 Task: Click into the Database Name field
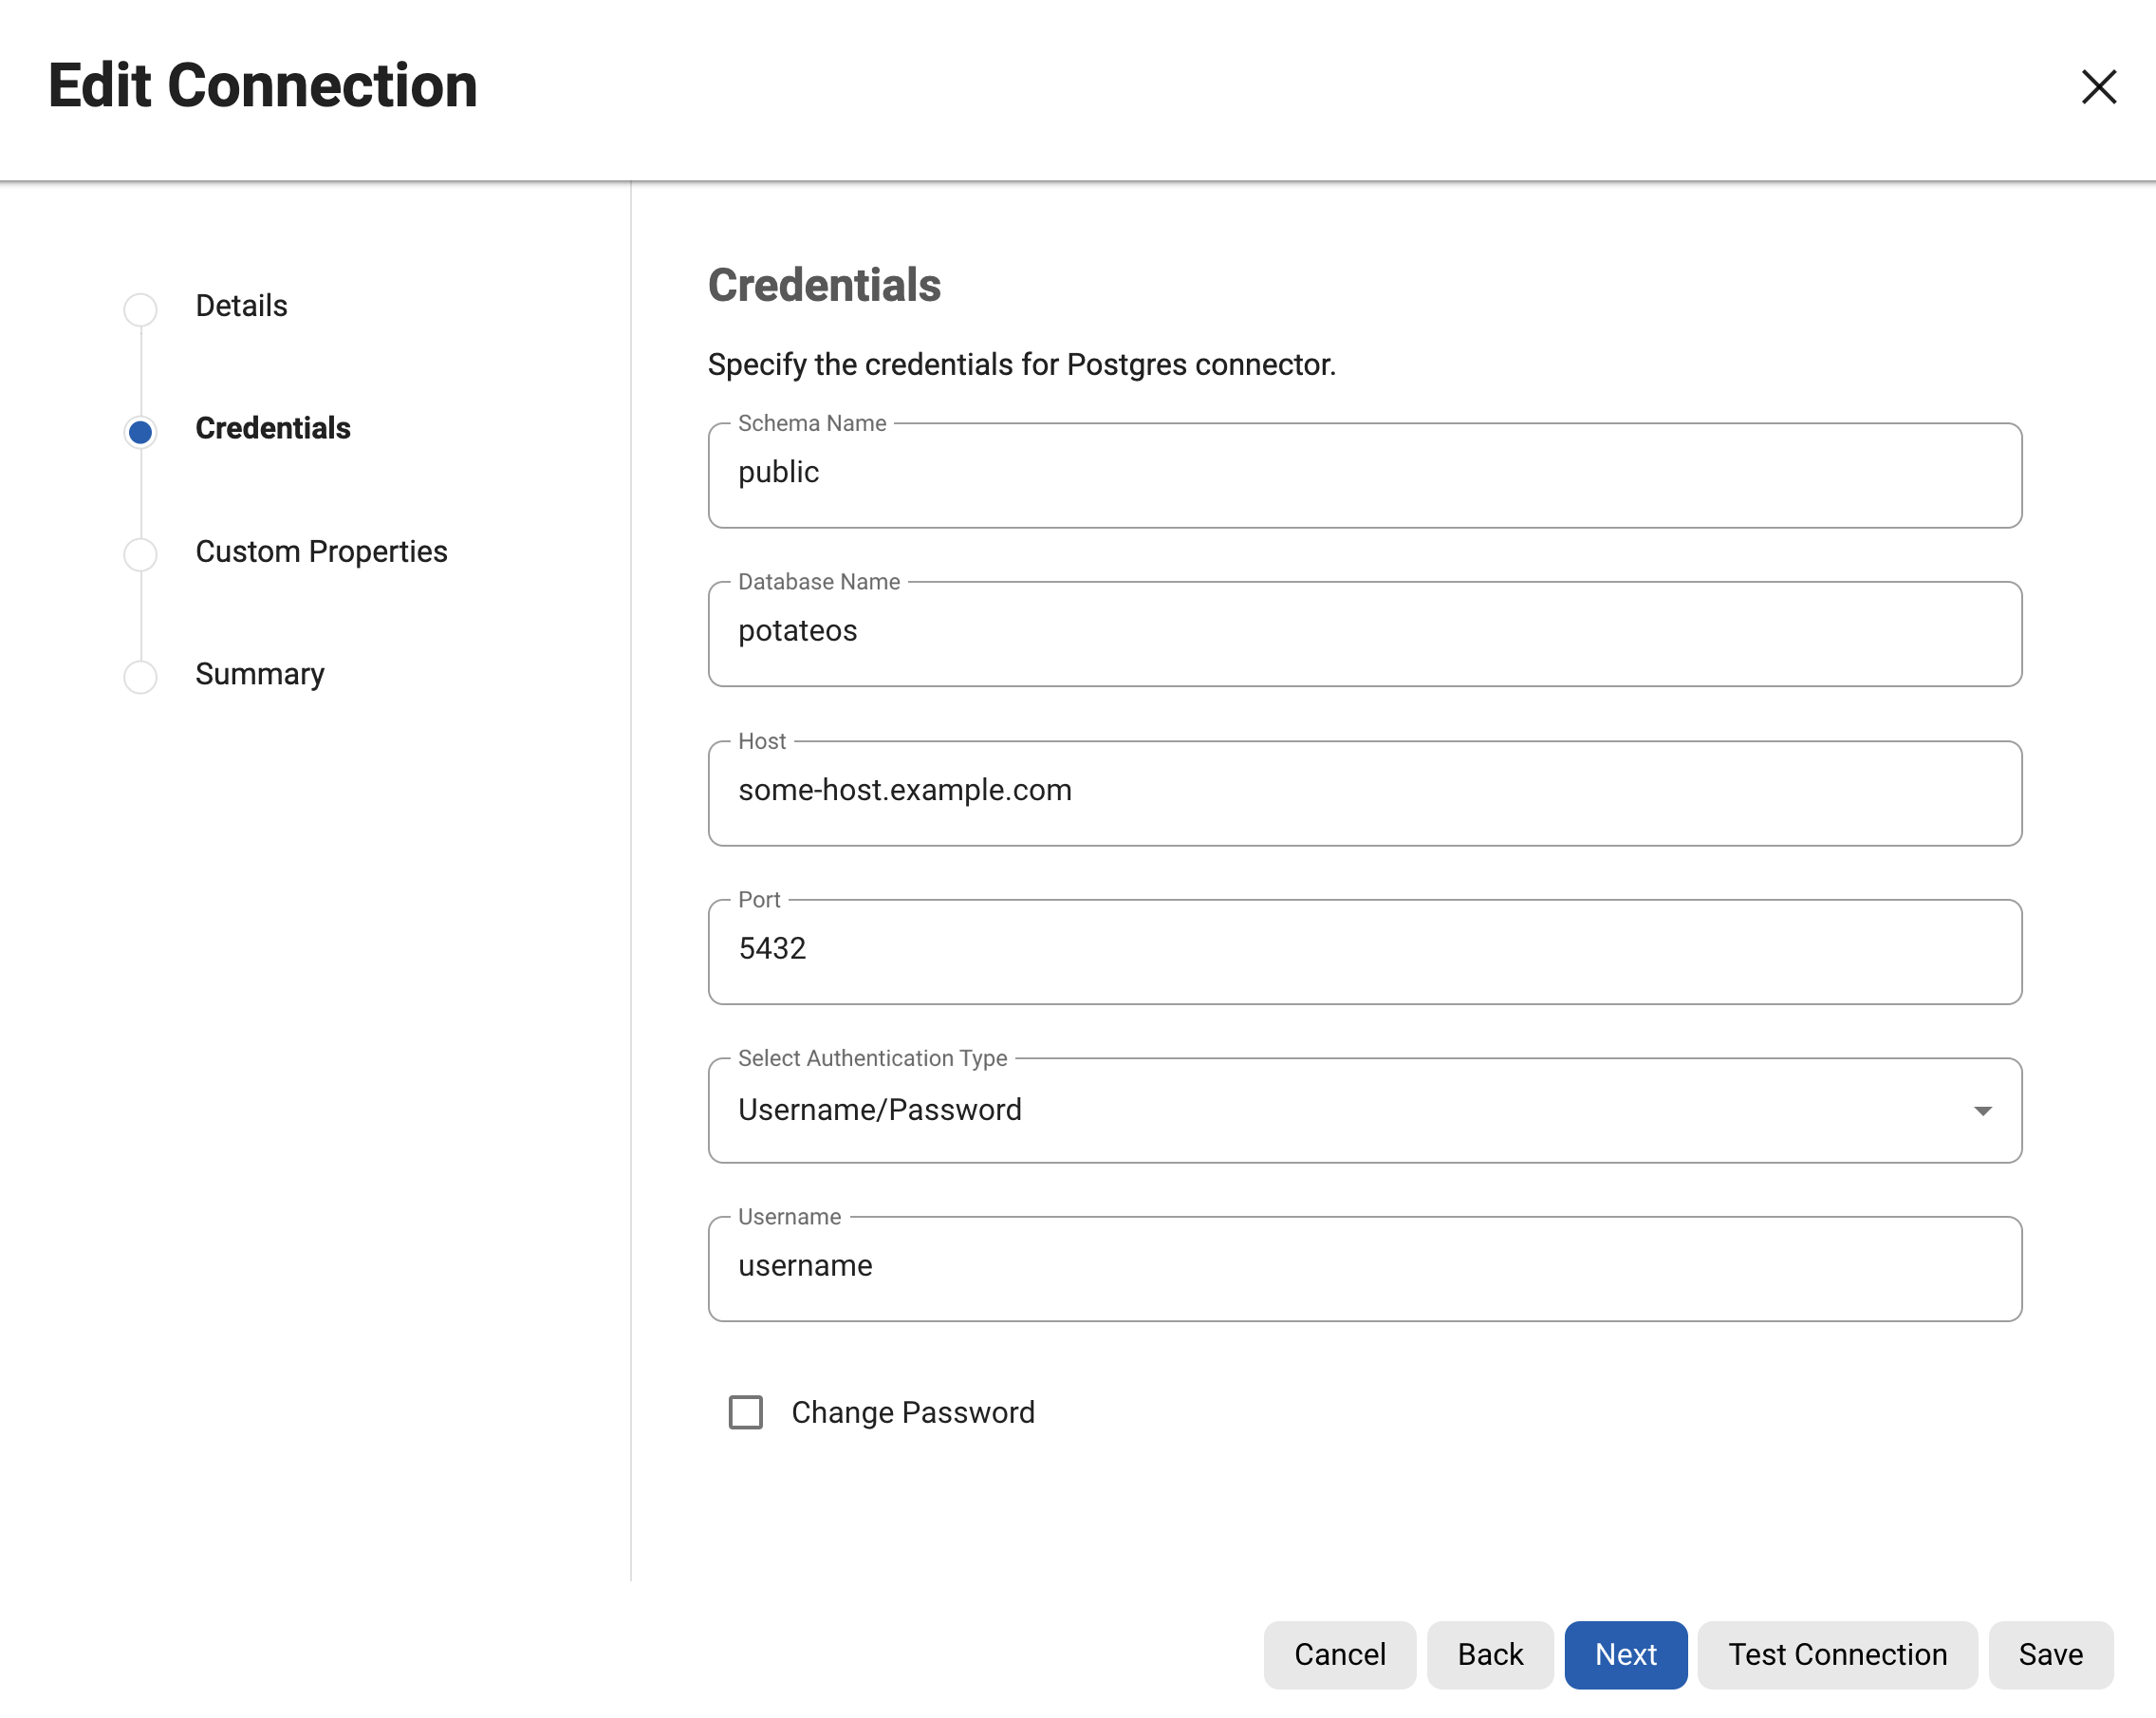[x=1364, y=633]
